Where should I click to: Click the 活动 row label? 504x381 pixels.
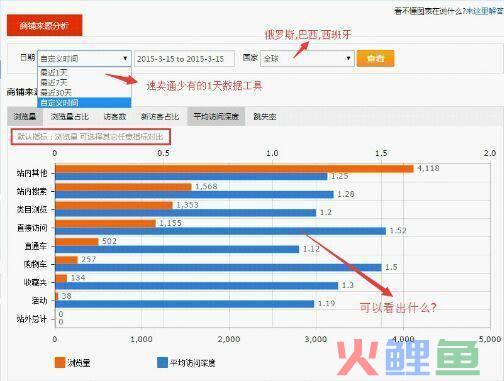39,301
